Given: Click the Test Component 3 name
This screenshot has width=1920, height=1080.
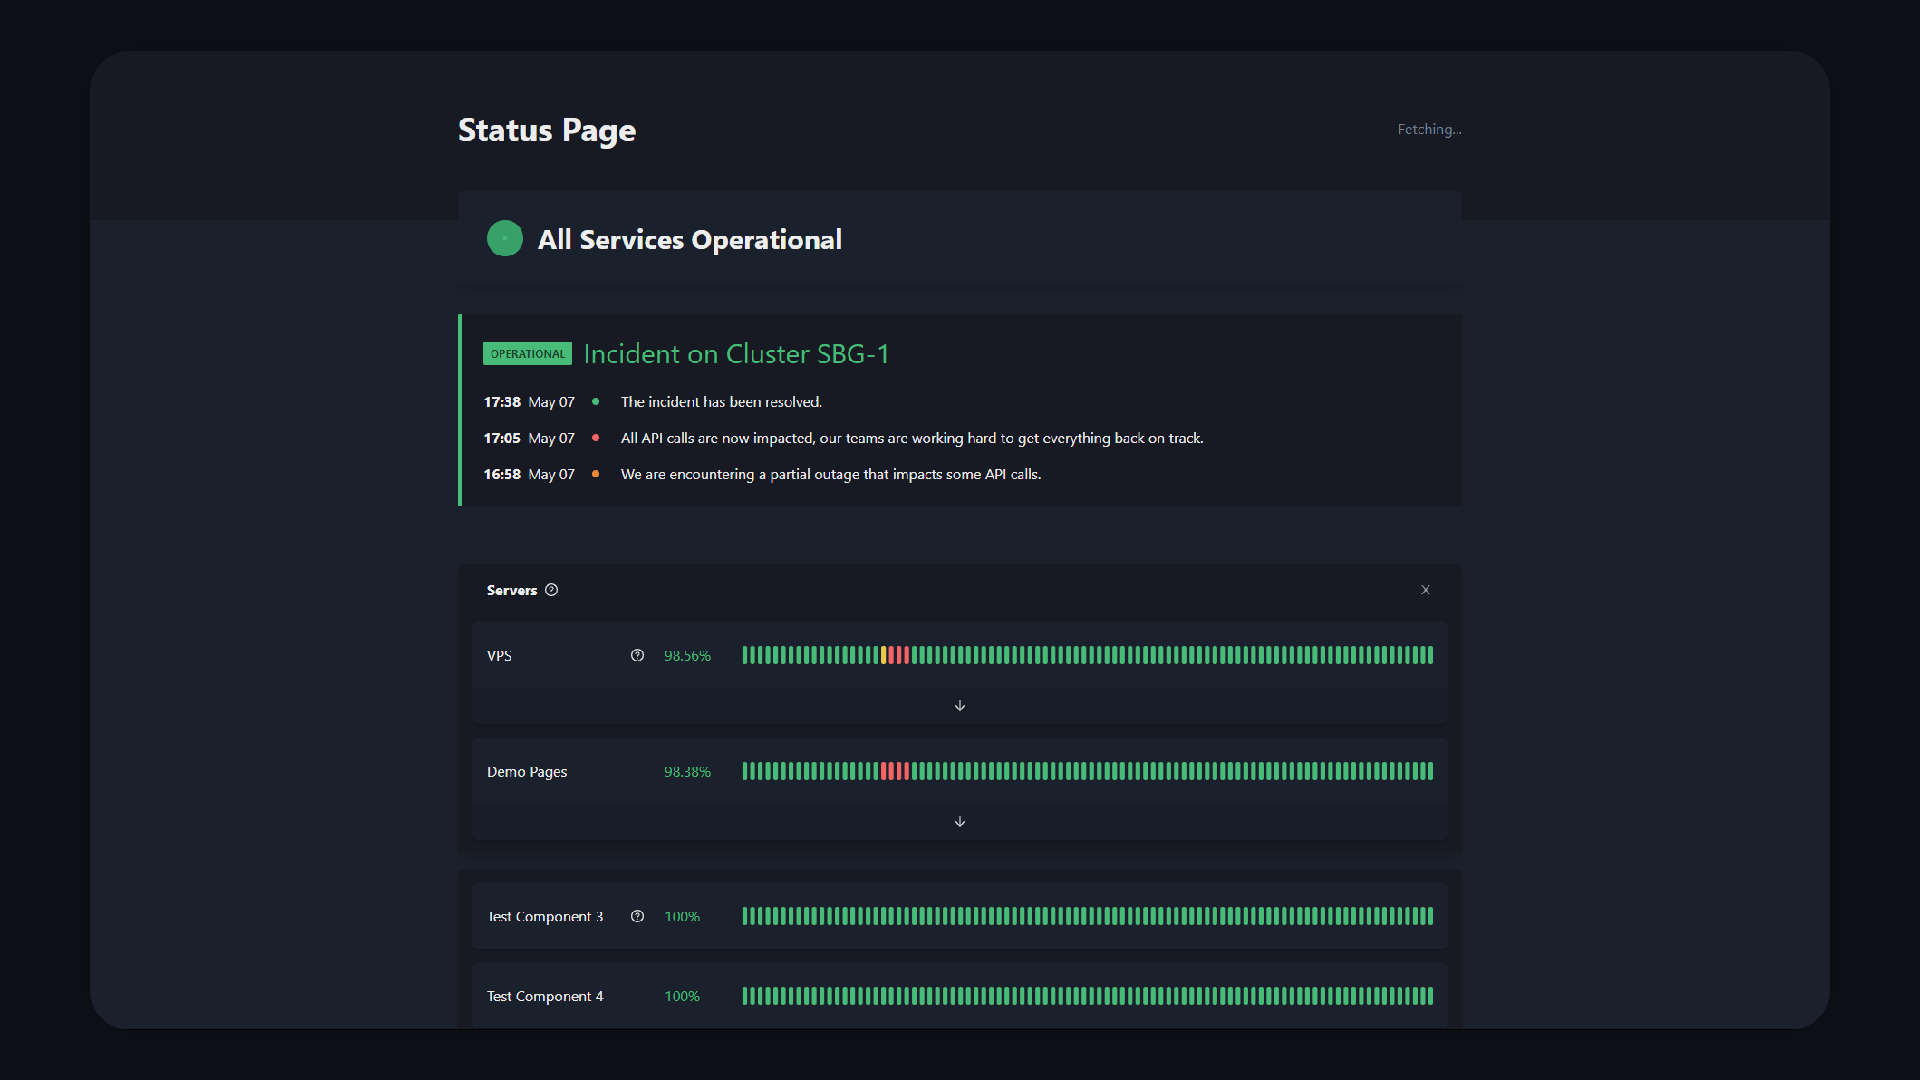Looking at the screenshot, I should 545,916.
